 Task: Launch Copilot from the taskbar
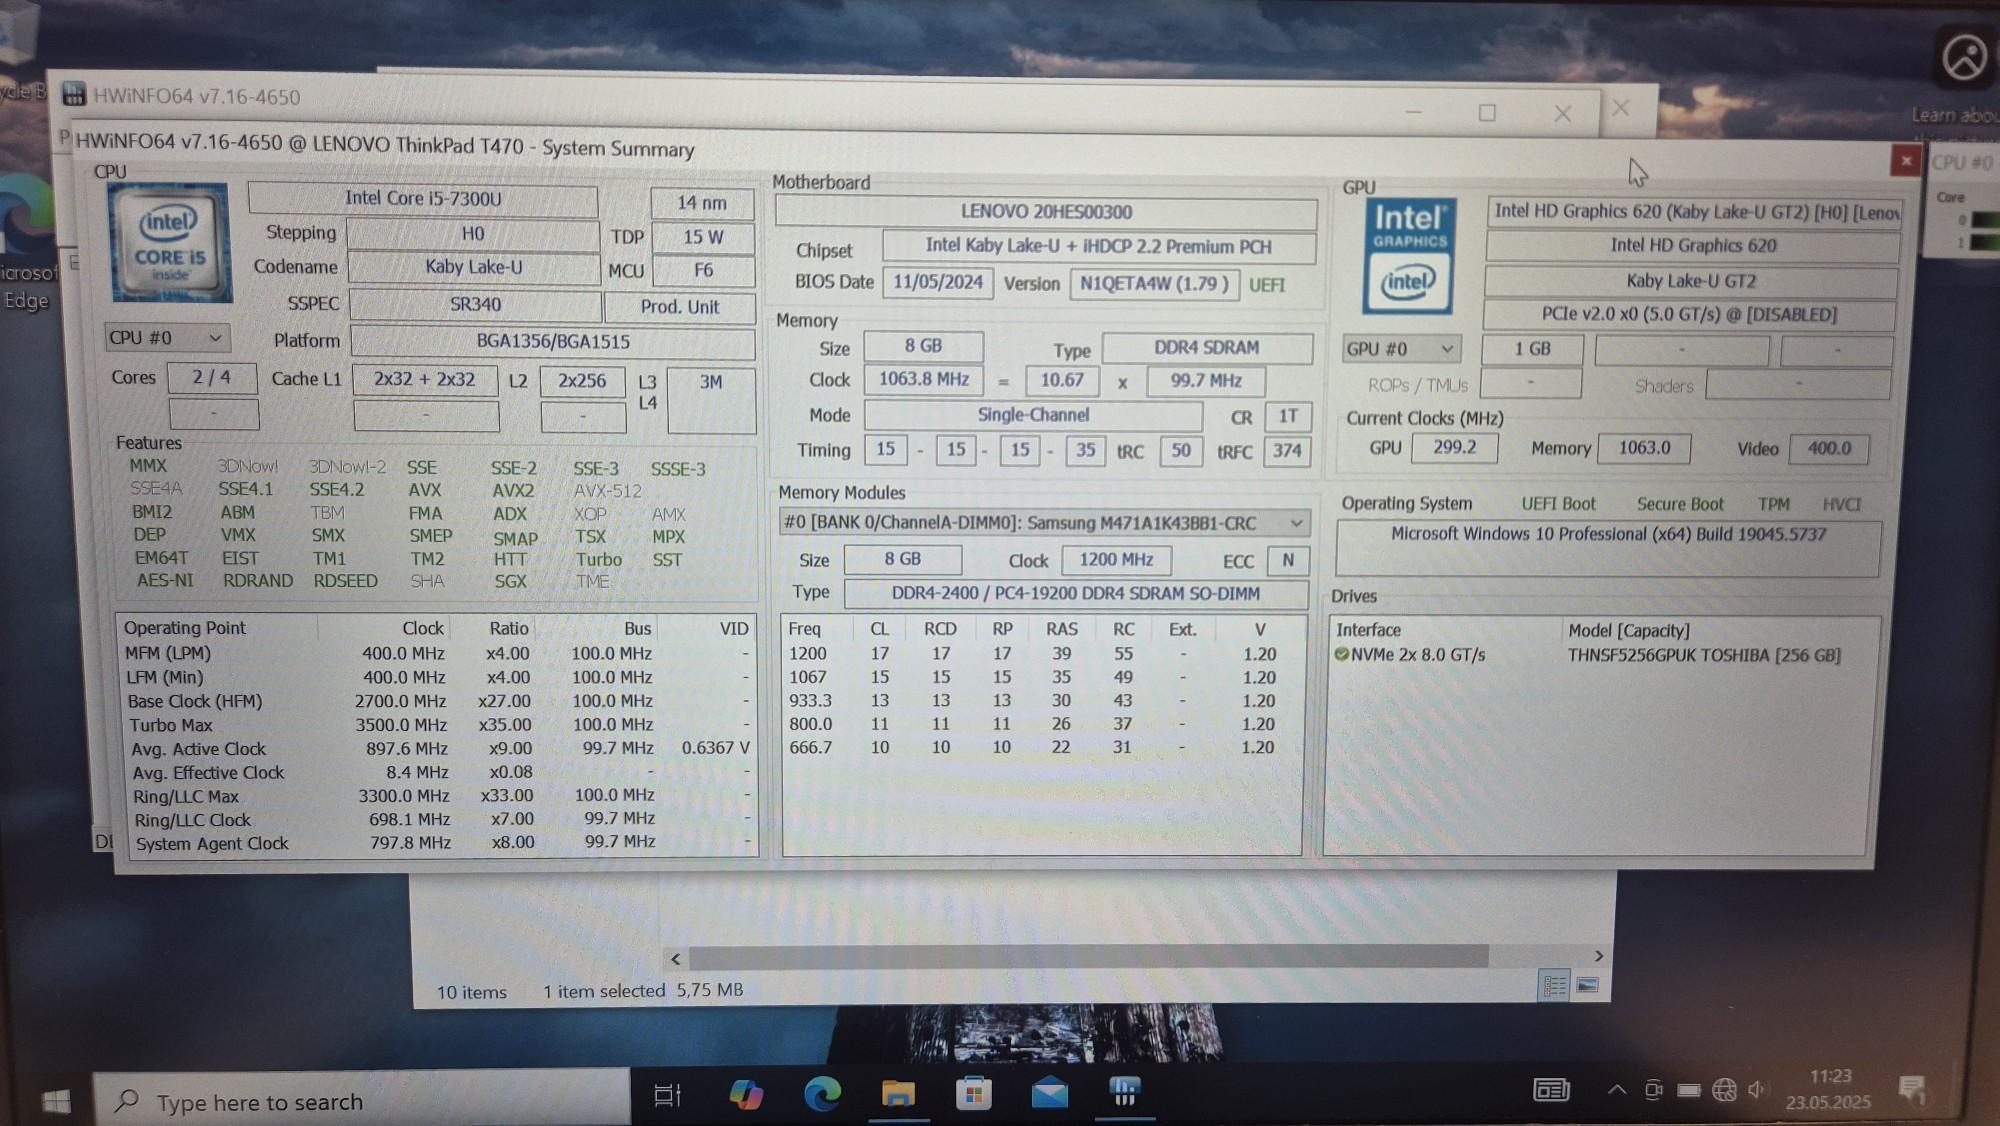(746, 1094)
